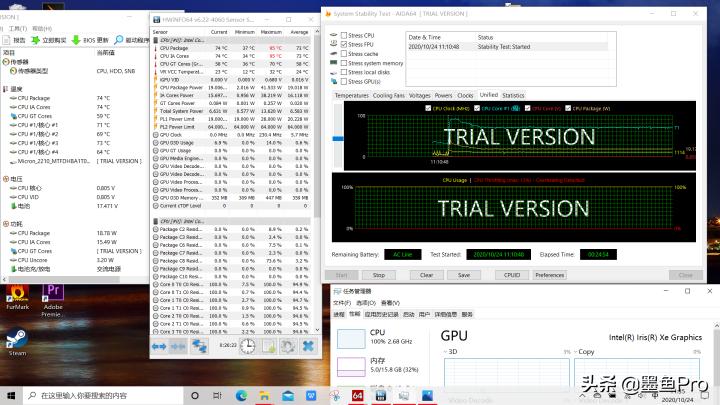This screenshot has width=720, height=405.
Task: Click the AIDA64 icon in taskbar
Action: [356, 396]
